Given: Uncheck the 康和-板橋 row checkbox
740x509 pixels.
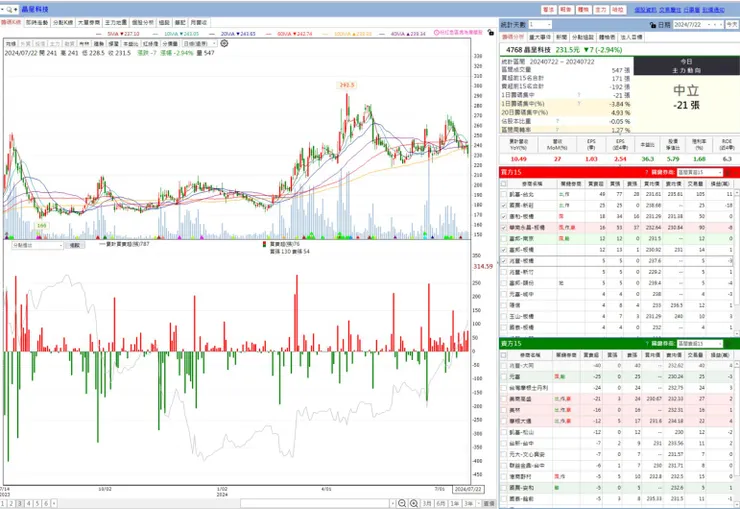Looking at the screenshot, I should coord(504,216).
